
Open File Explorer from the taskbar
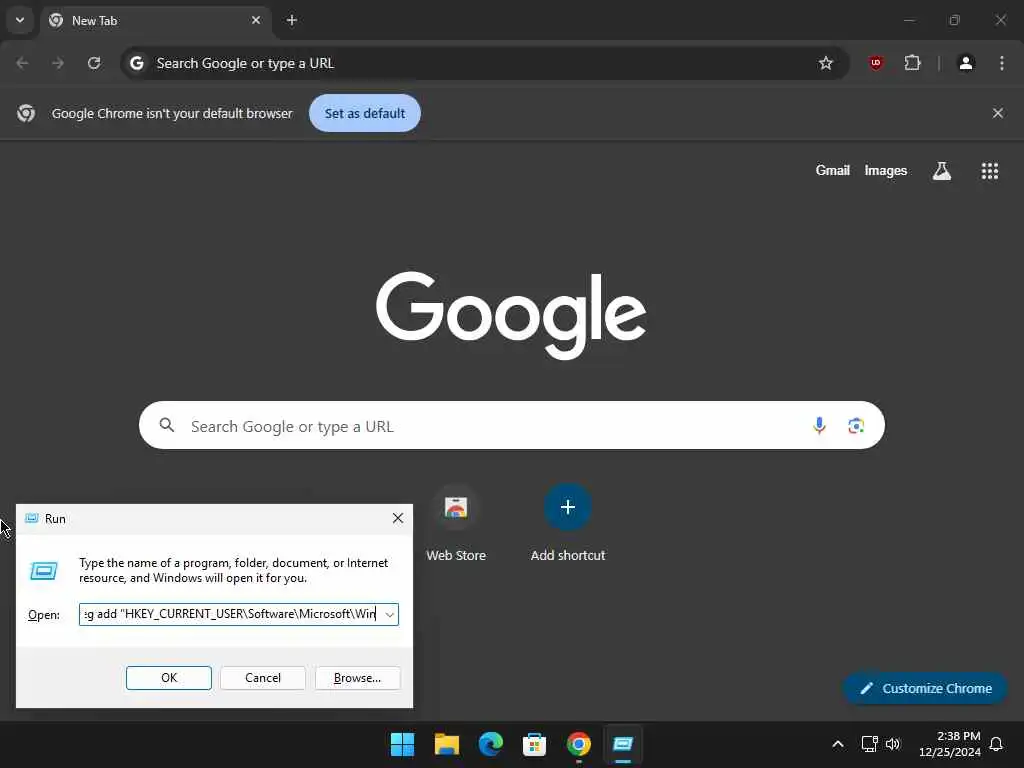(x=447, y=744)
